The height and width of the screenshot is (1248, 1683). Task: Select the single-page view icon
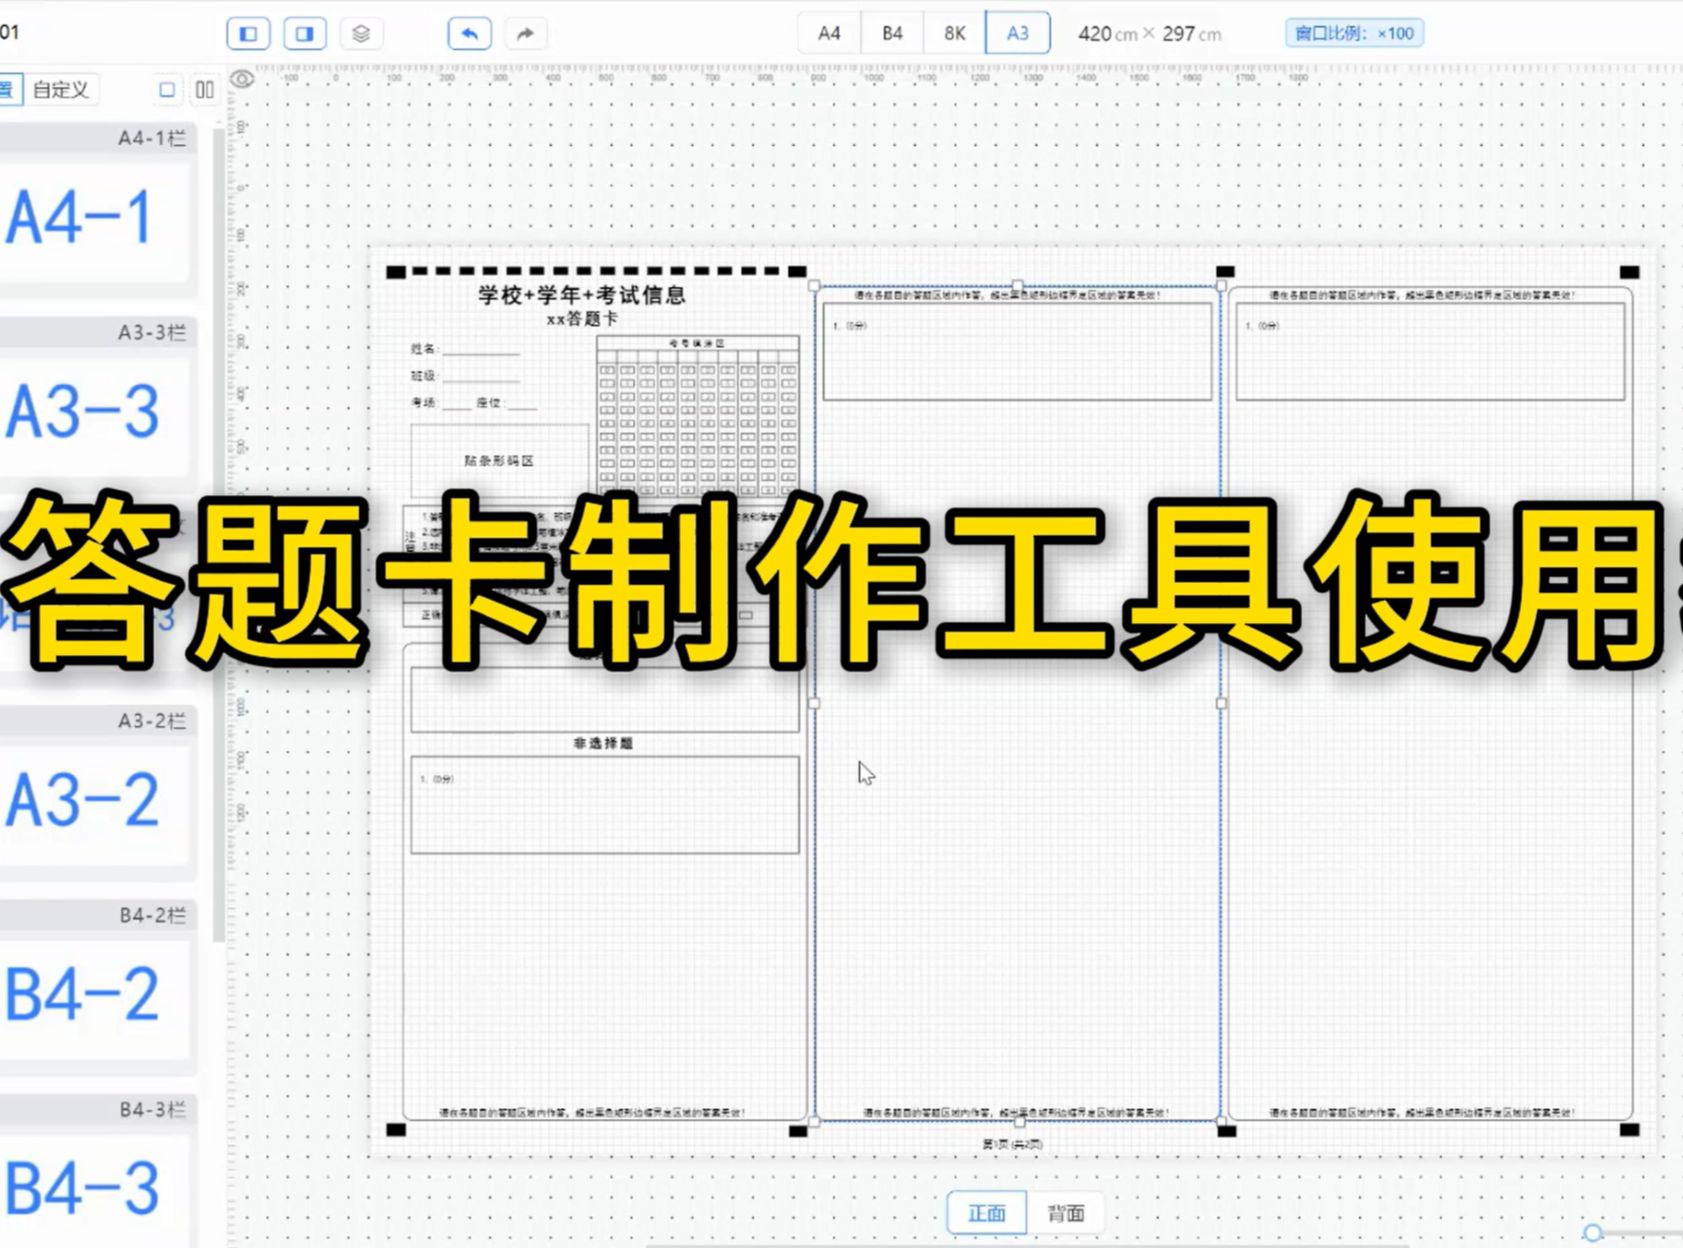click(165, 89)
